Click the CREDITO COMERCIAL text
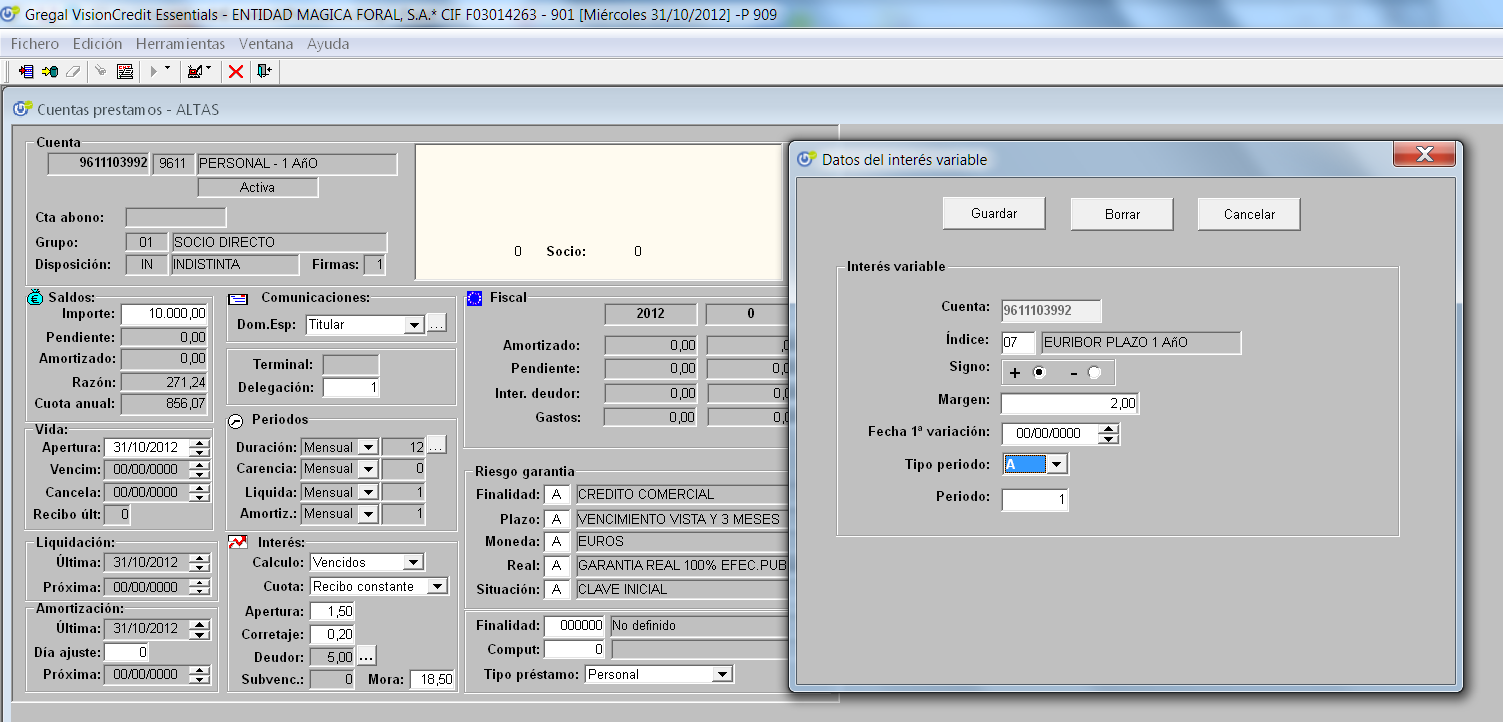 coord(646,494)
